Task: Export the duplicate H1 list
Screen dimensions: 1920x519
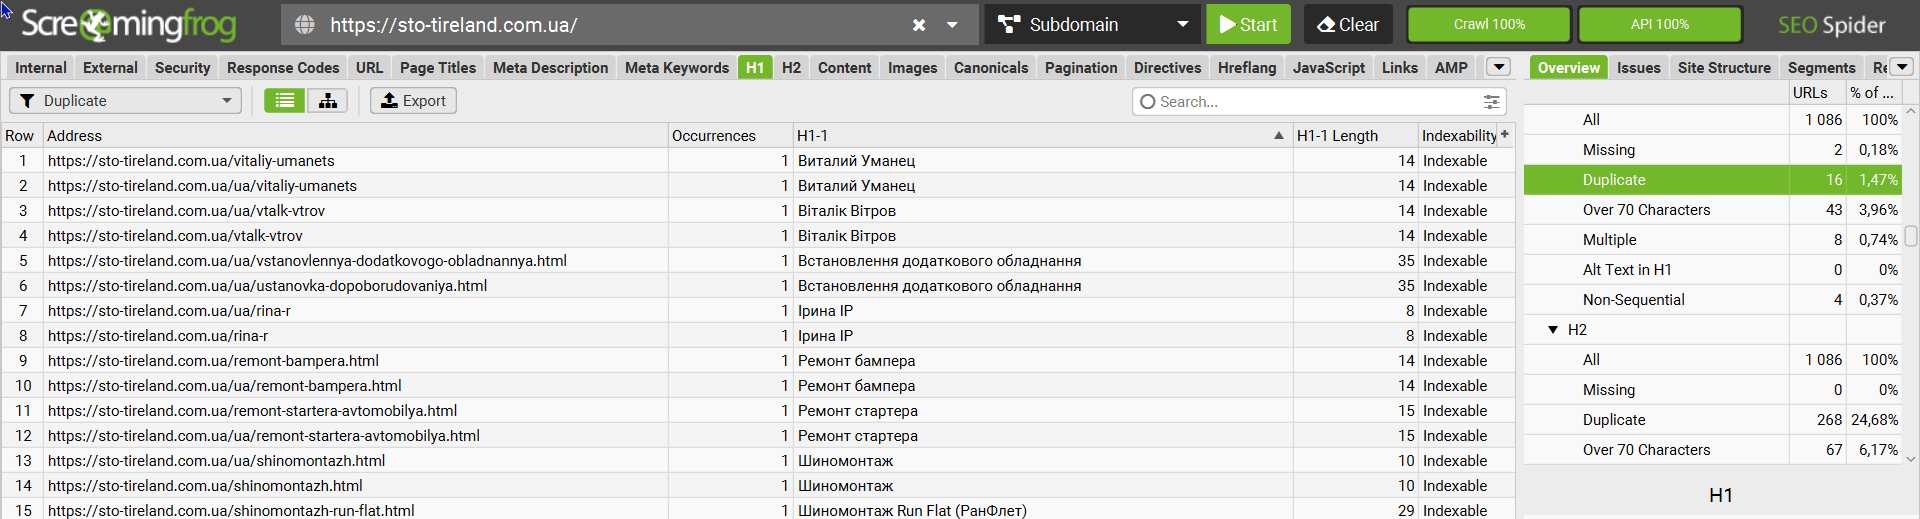Action: tap(413, 101)
